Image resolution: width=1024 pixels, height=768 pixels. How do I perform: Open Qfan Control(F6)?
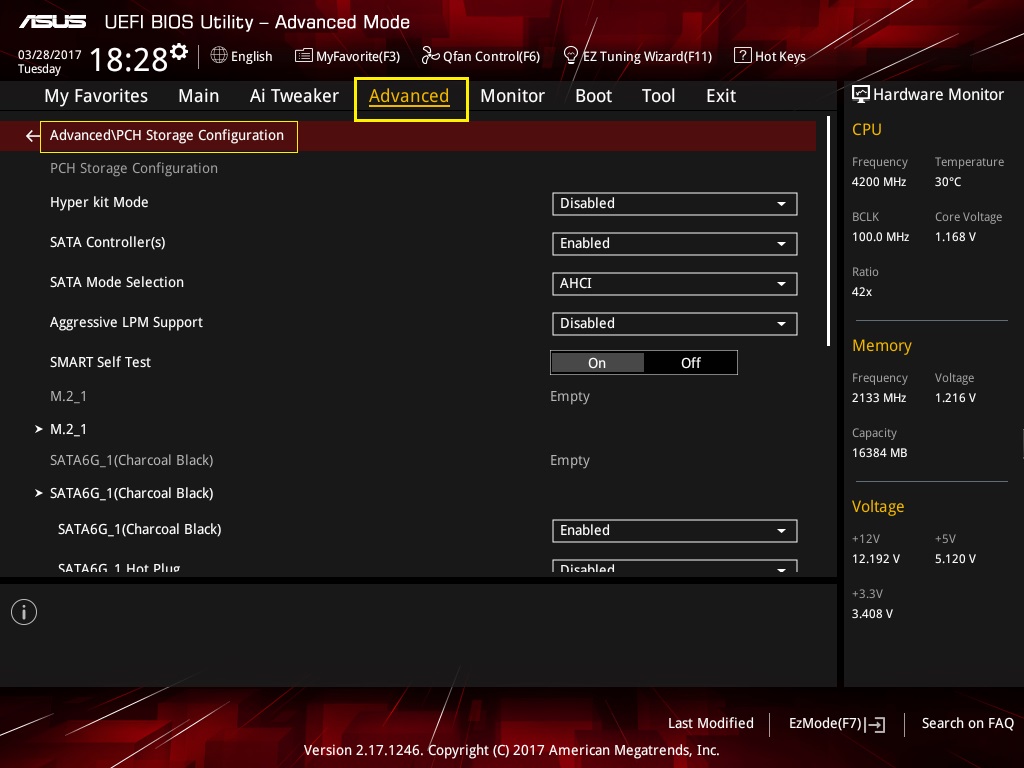pos(481,56)
